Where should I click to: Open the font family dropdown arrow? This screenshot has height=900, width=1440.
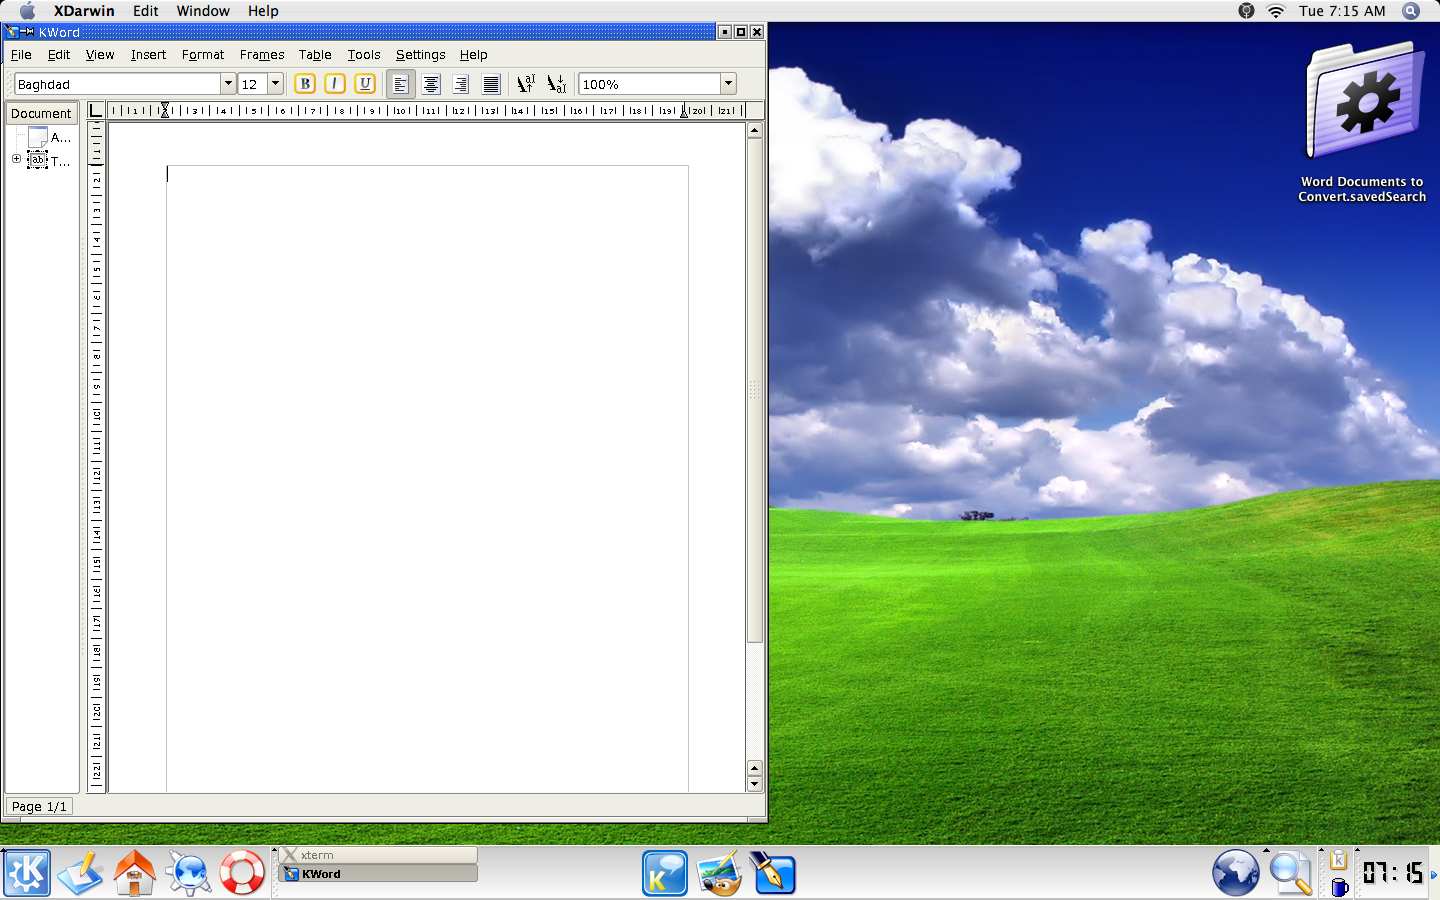tap(228, 84)
